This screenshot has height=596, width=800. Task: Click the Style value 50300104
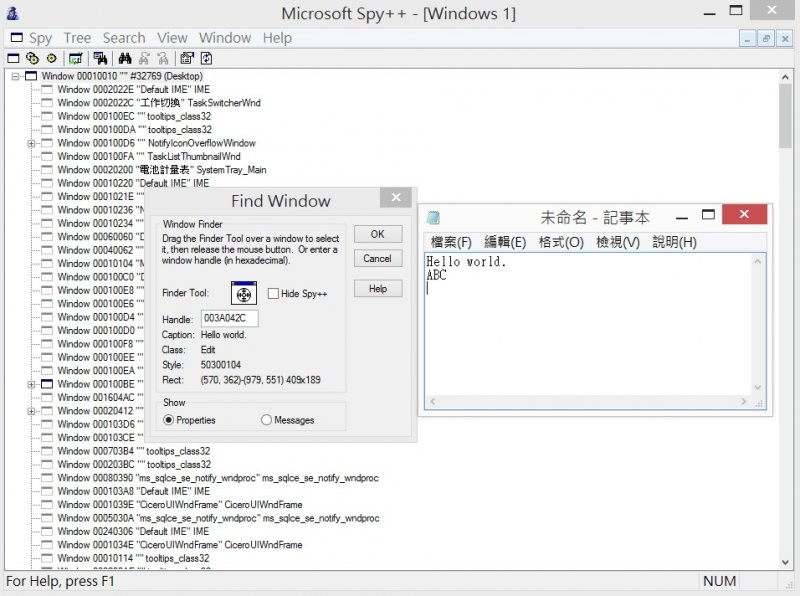(220, 365)
